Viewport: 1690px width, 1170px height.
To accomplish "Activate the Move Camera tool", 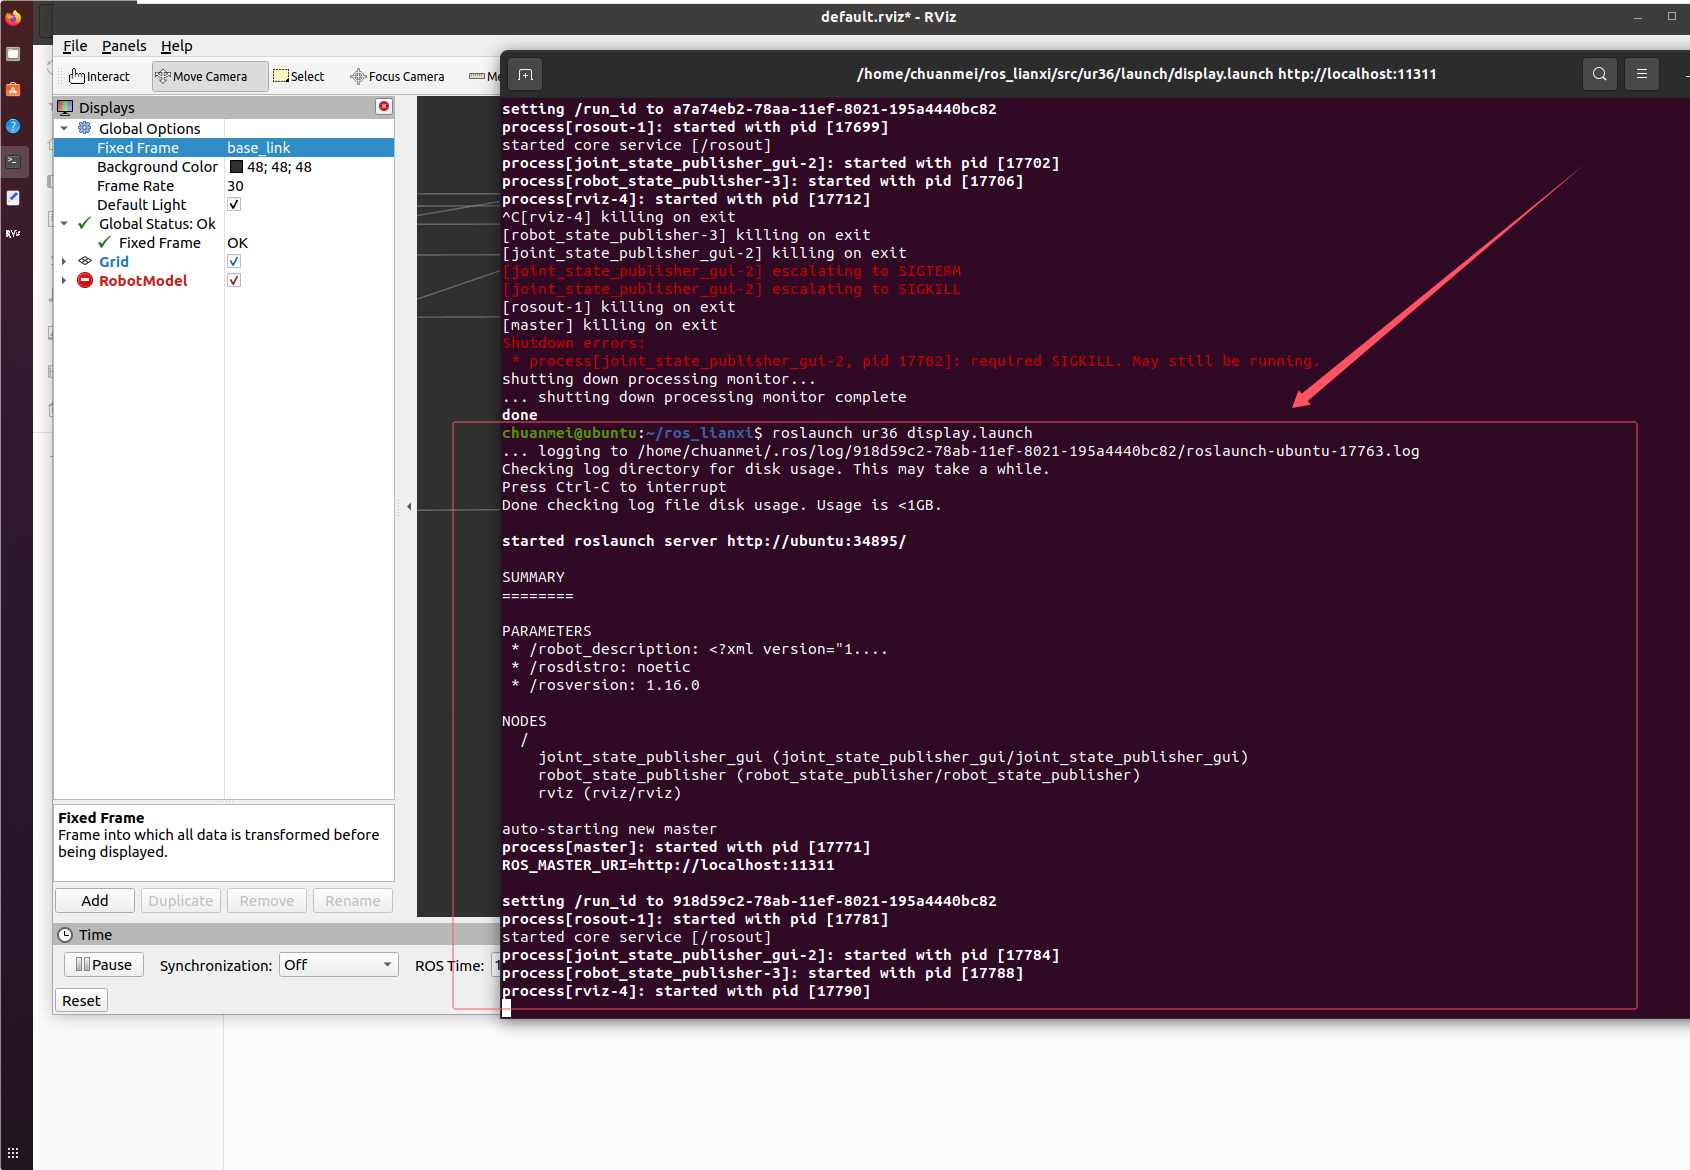I will click(x=209, y=76).
